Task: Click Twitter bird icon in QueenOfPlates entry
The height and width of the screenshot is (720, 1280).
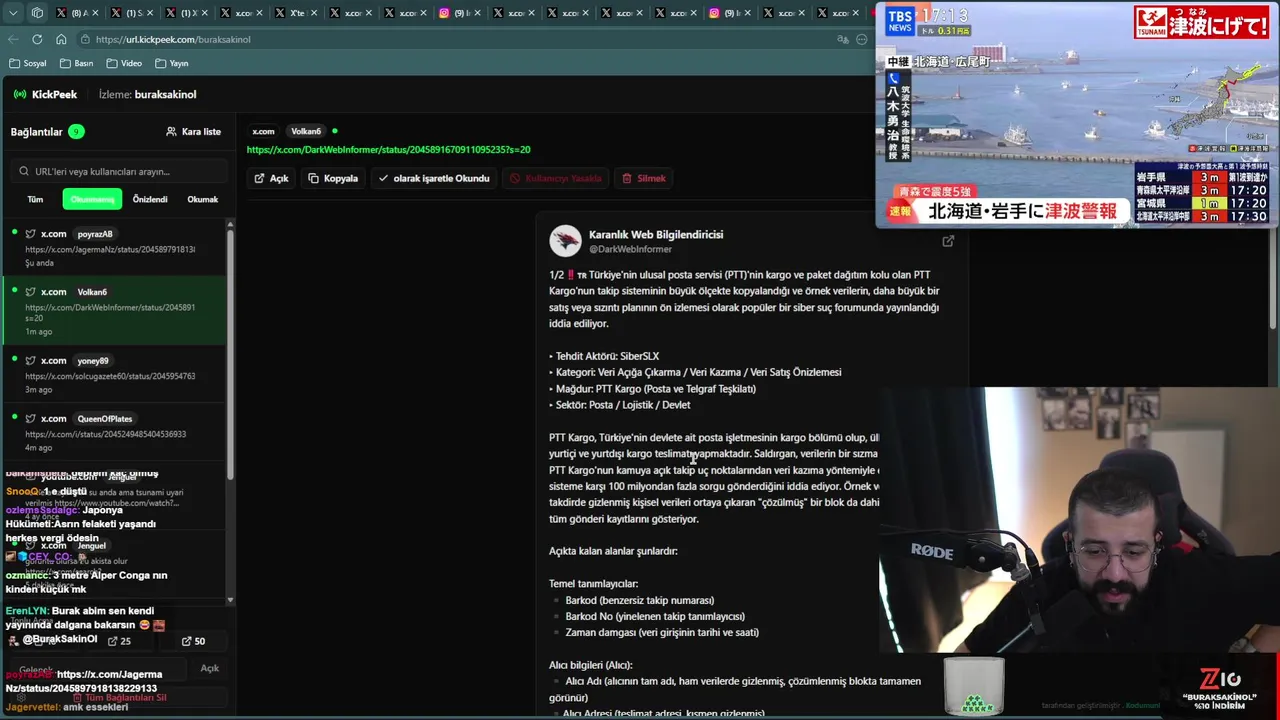Action: pyautogui.click(x=30, y=418)
